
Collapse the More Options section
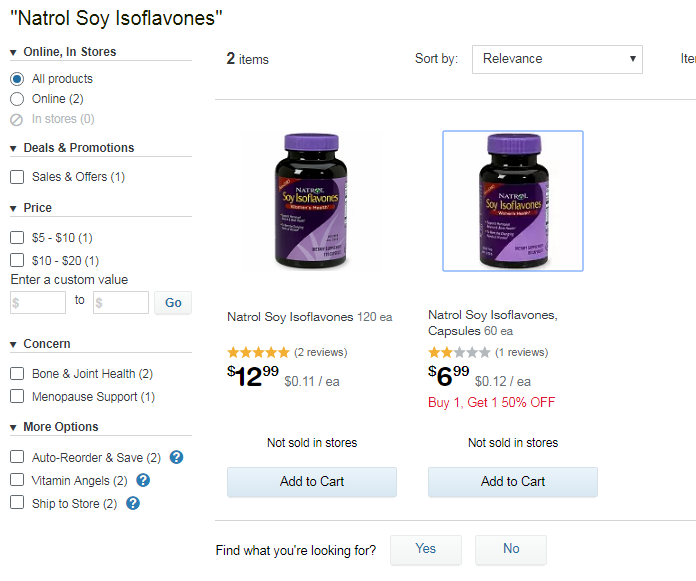coord(14,427)
